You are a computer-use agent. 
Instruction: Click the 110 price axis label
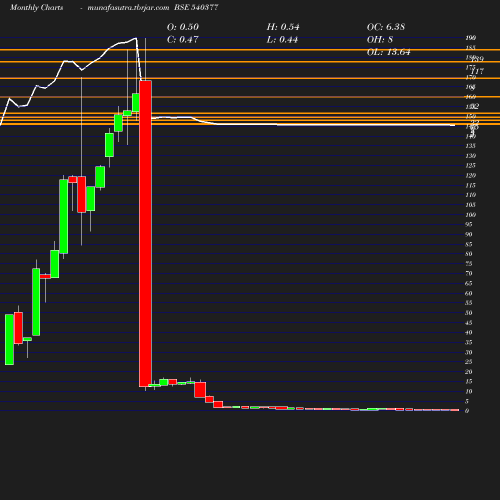(x=471, y=195)
